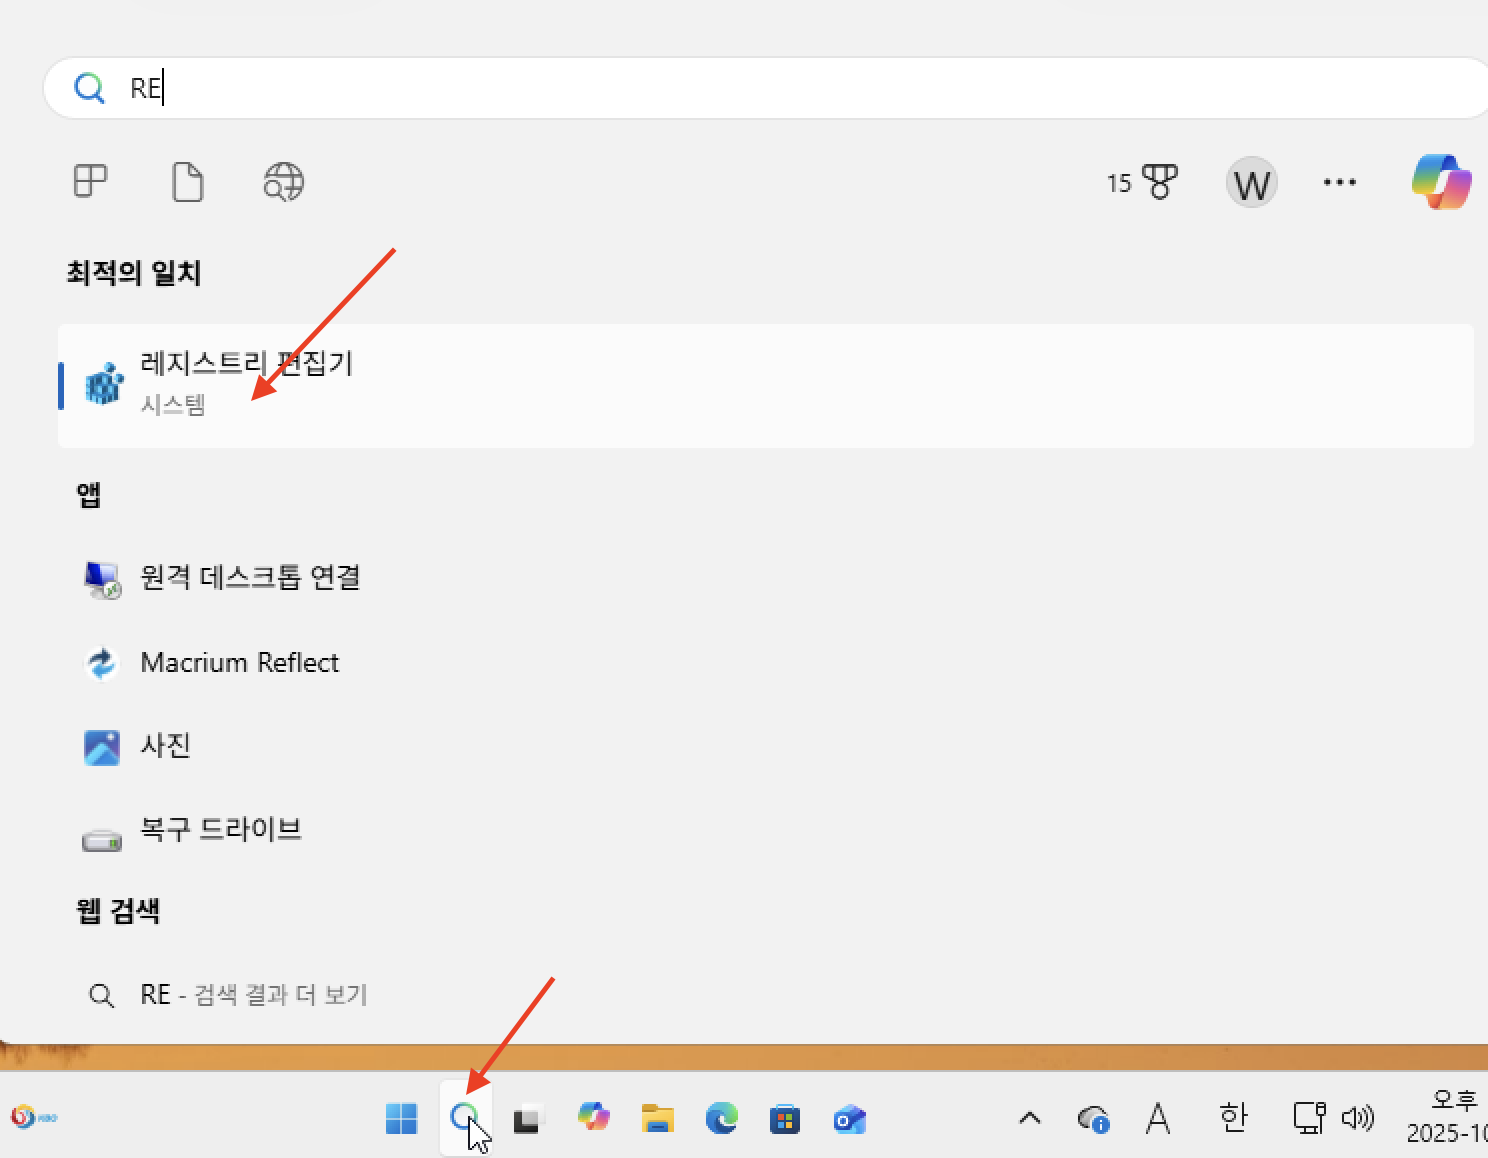Toggle Korean input via the 한 indicator

pos(1234,1118)
